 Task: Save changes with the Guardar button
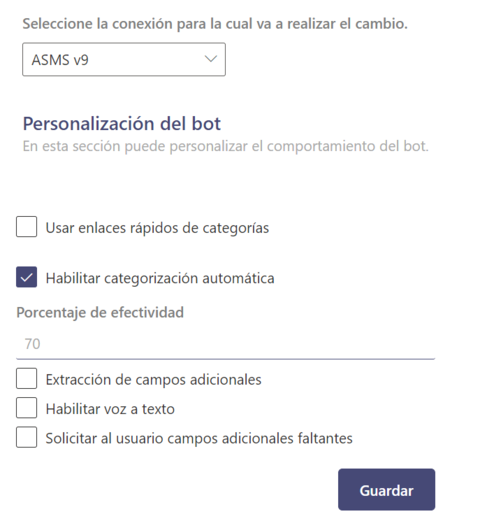386,489
